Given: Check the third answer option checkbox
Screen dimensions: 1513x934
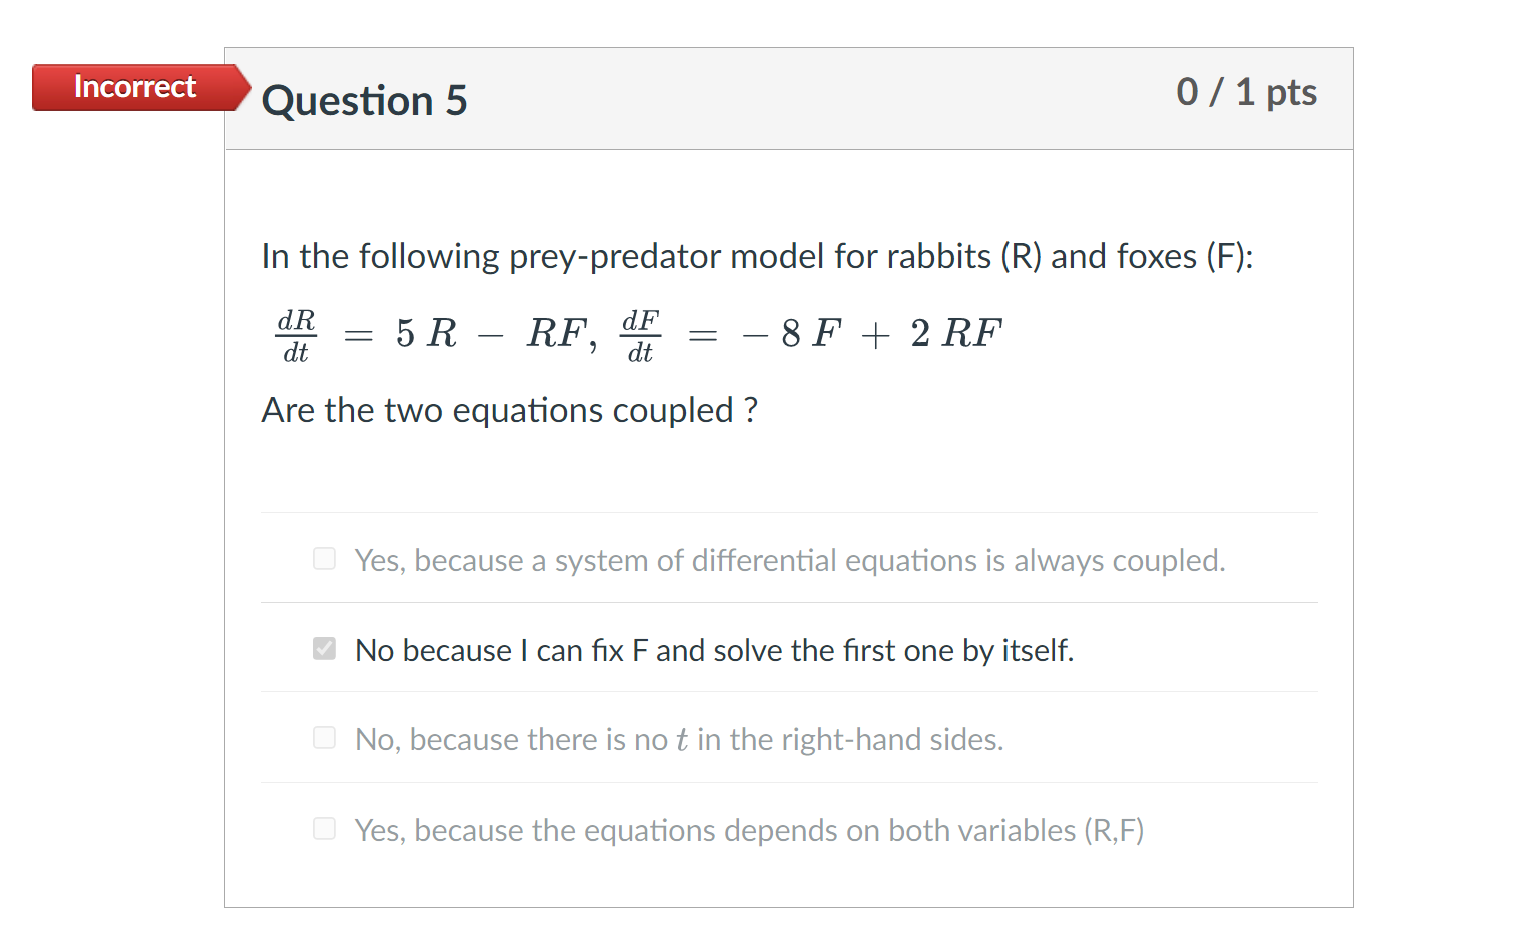Looking at the screenshot, I should [x=324, y=738].
